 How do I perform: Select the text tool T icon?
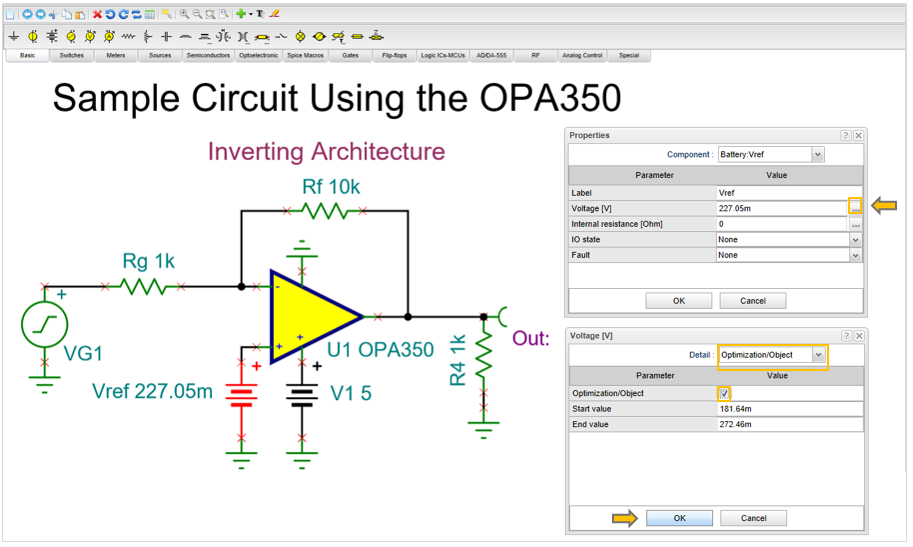click(x=260, y=15)
